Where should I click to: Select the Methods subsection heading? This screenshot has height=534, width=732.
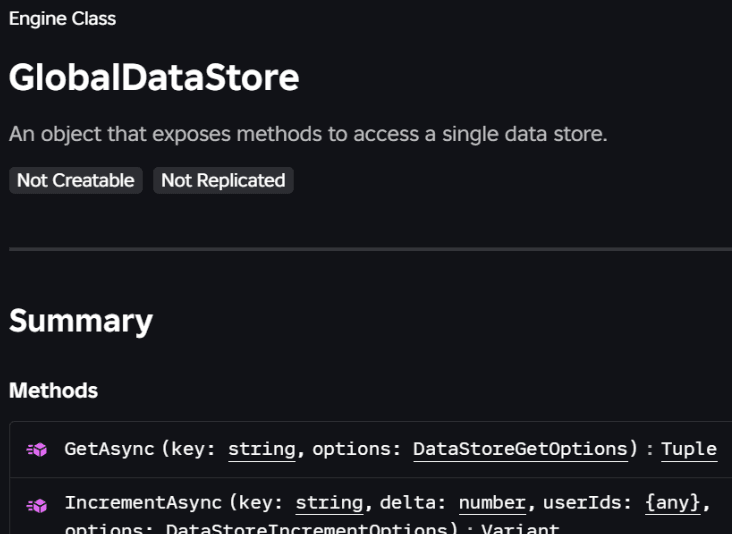pos(53,391)
